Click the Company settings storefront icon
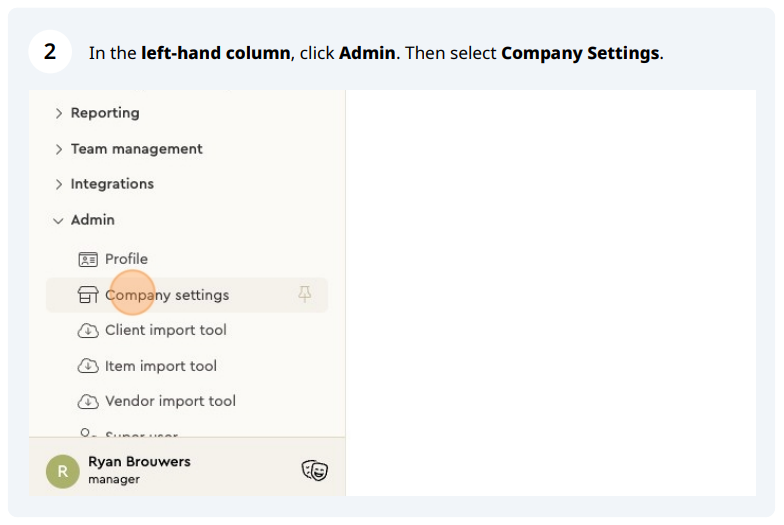 point(88,295)
